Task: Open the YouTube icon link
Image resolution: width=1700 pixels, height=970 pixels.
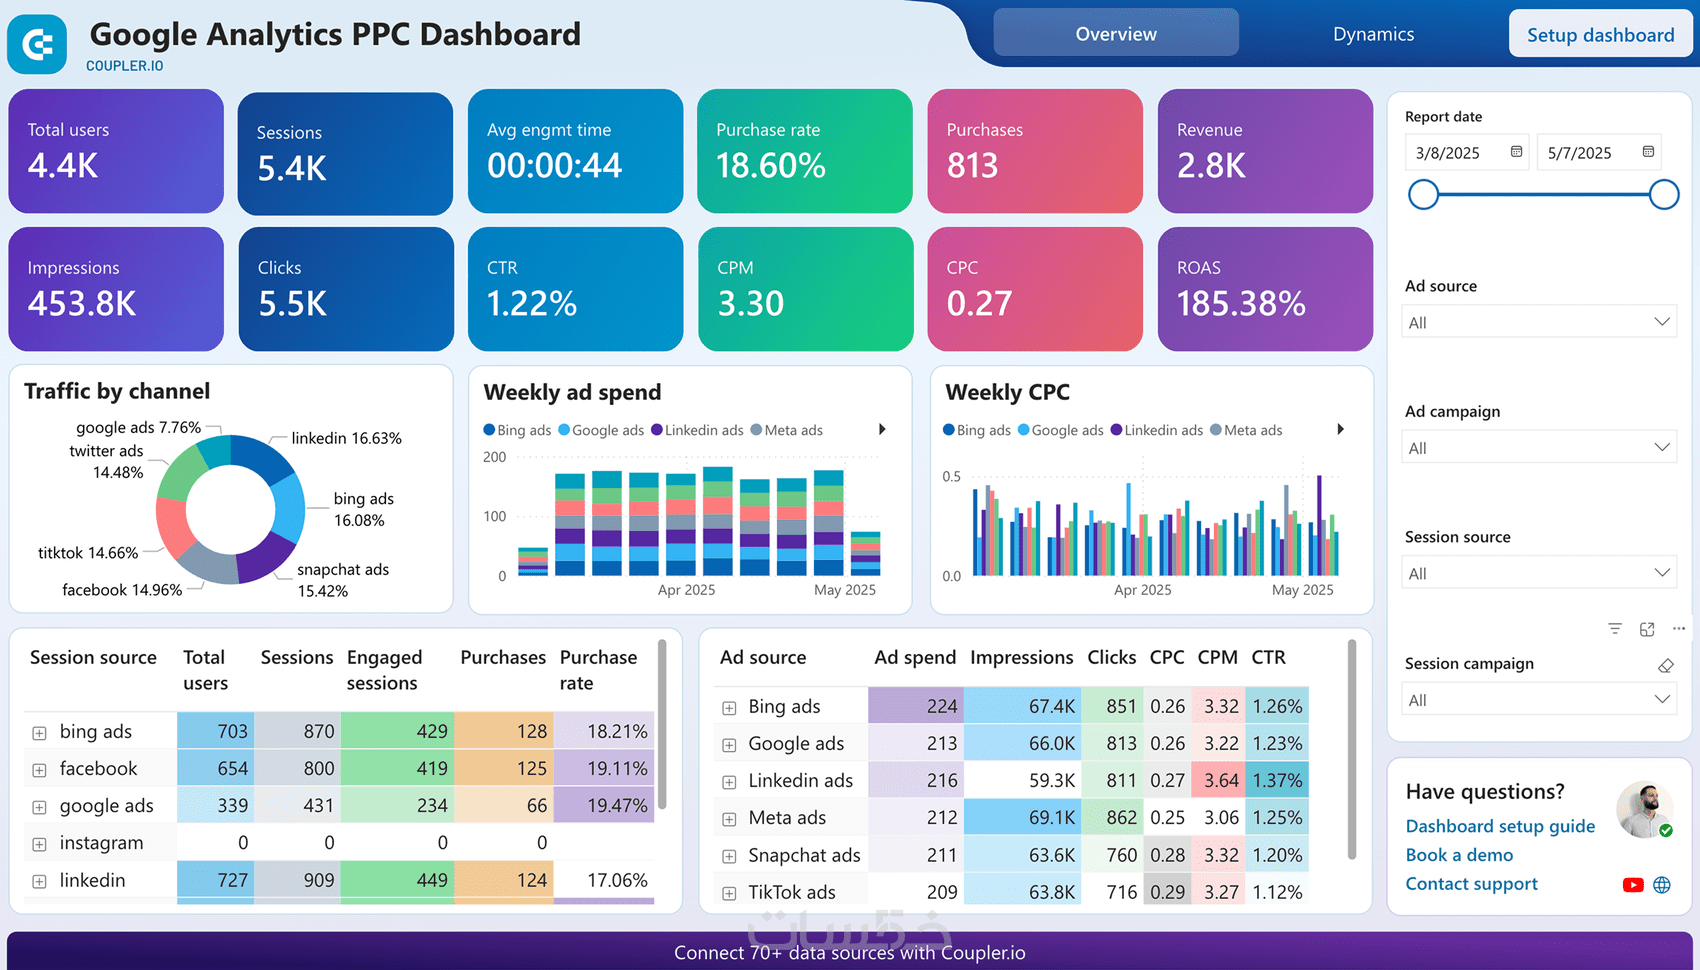Action: 1633,885
